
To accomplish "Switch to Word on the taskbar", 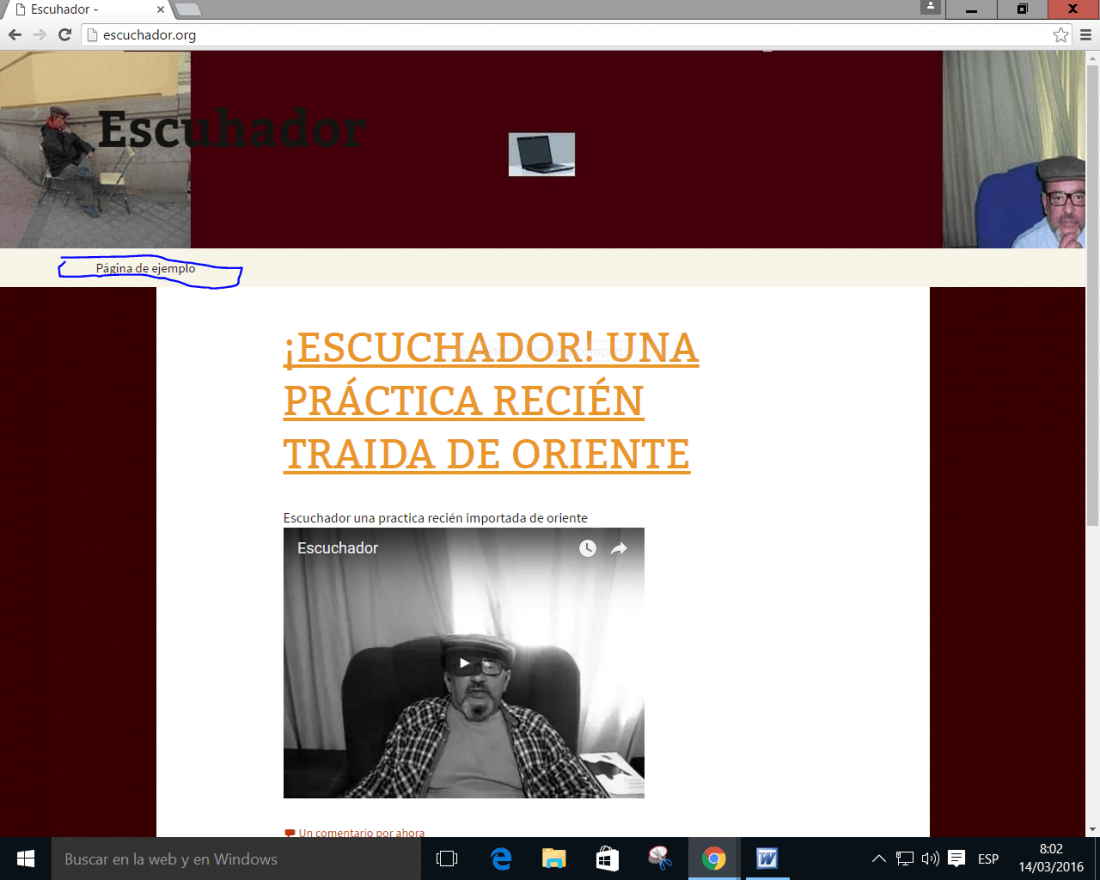I will (x=767, y=859).
